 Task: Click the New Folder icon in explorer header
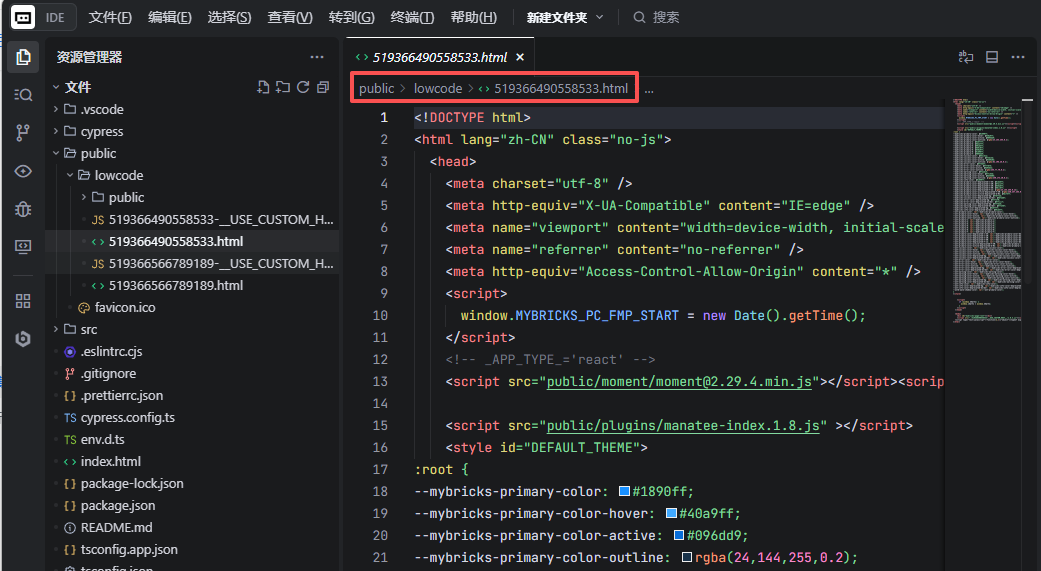click(x=283, y=87)
